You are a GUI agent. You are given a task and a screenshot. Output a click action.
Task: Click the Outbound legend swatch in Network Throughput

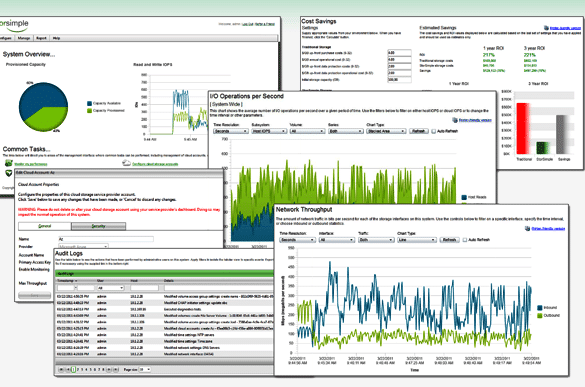click(540, 316)
